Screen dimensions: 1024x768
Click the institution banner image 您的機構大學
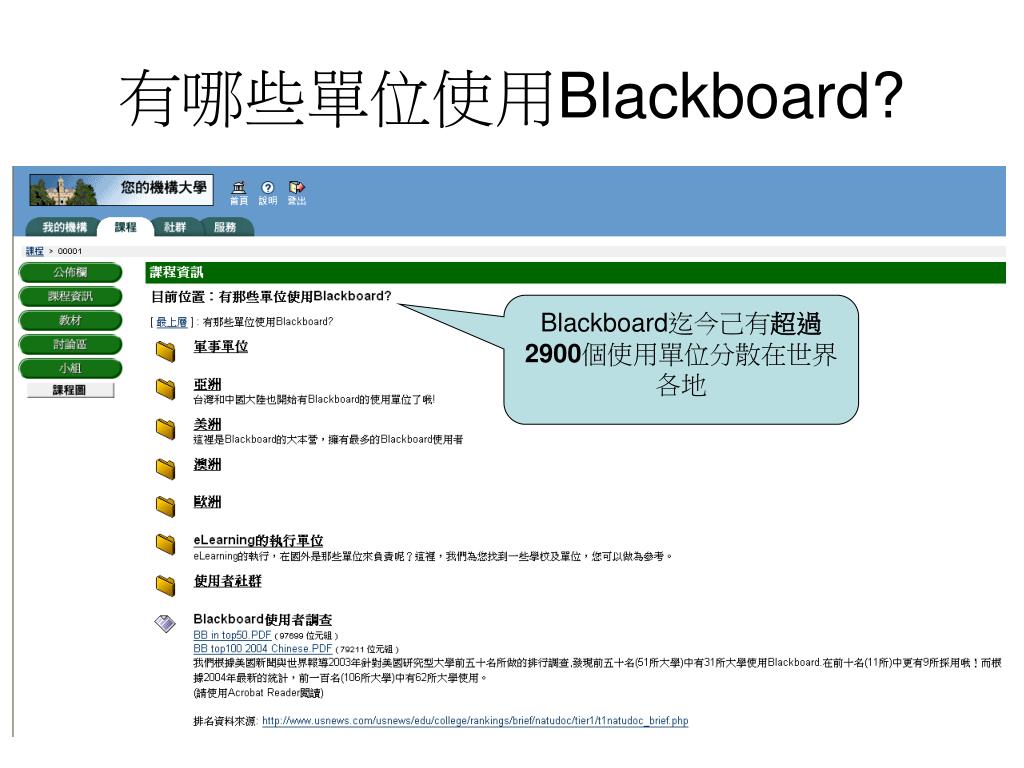(121, 189)
